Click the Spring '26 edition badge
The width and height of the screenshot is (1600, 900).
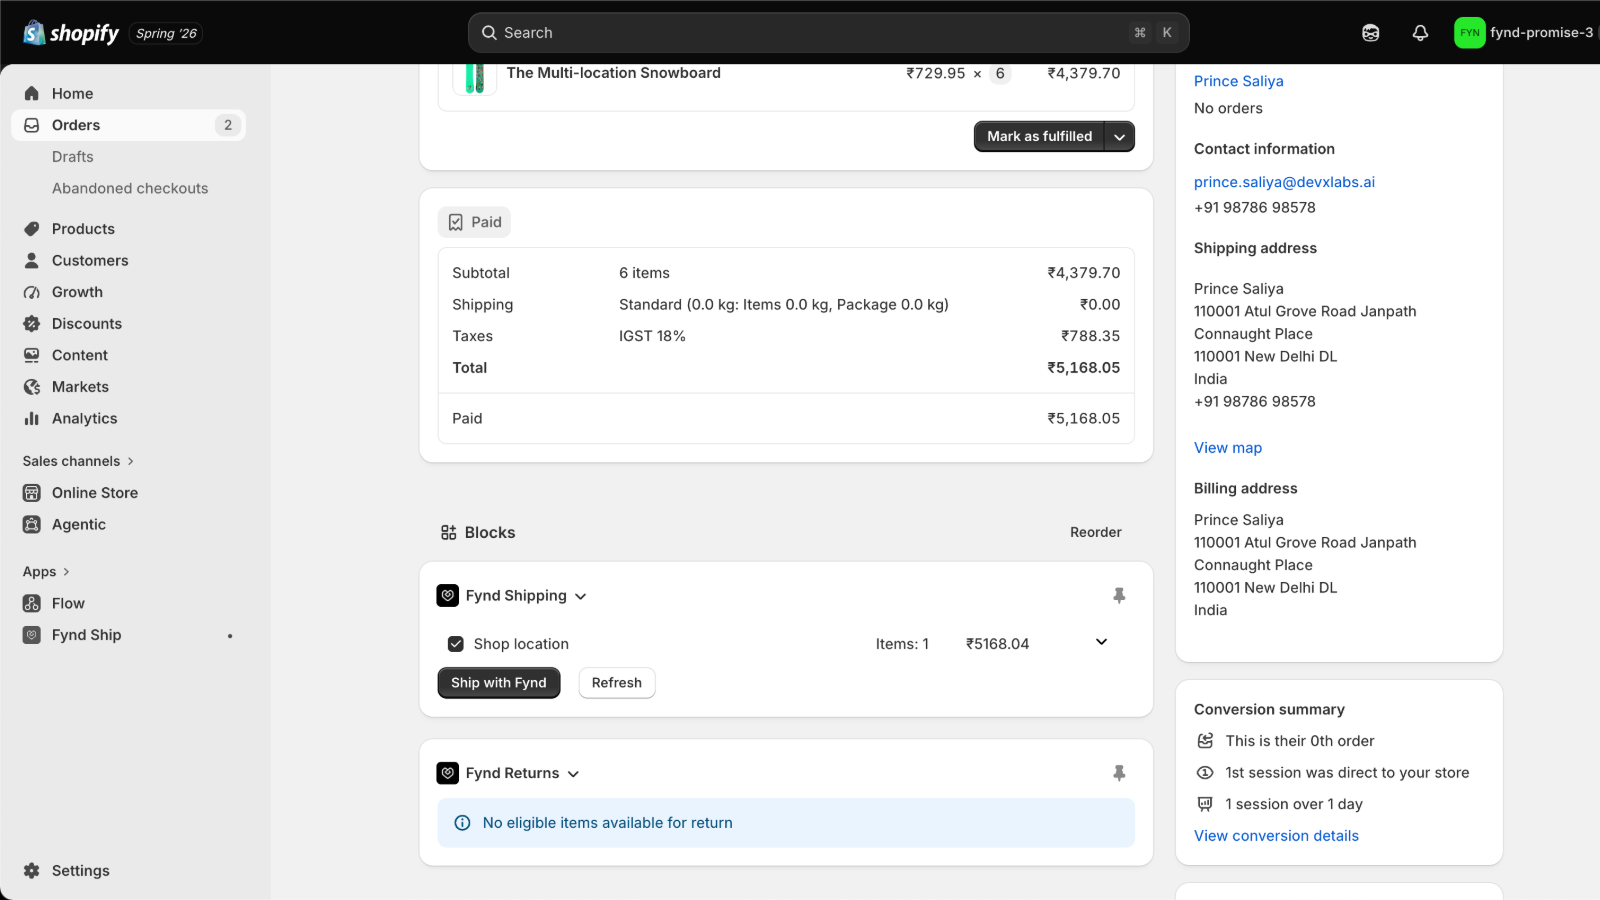pos(166,33)
